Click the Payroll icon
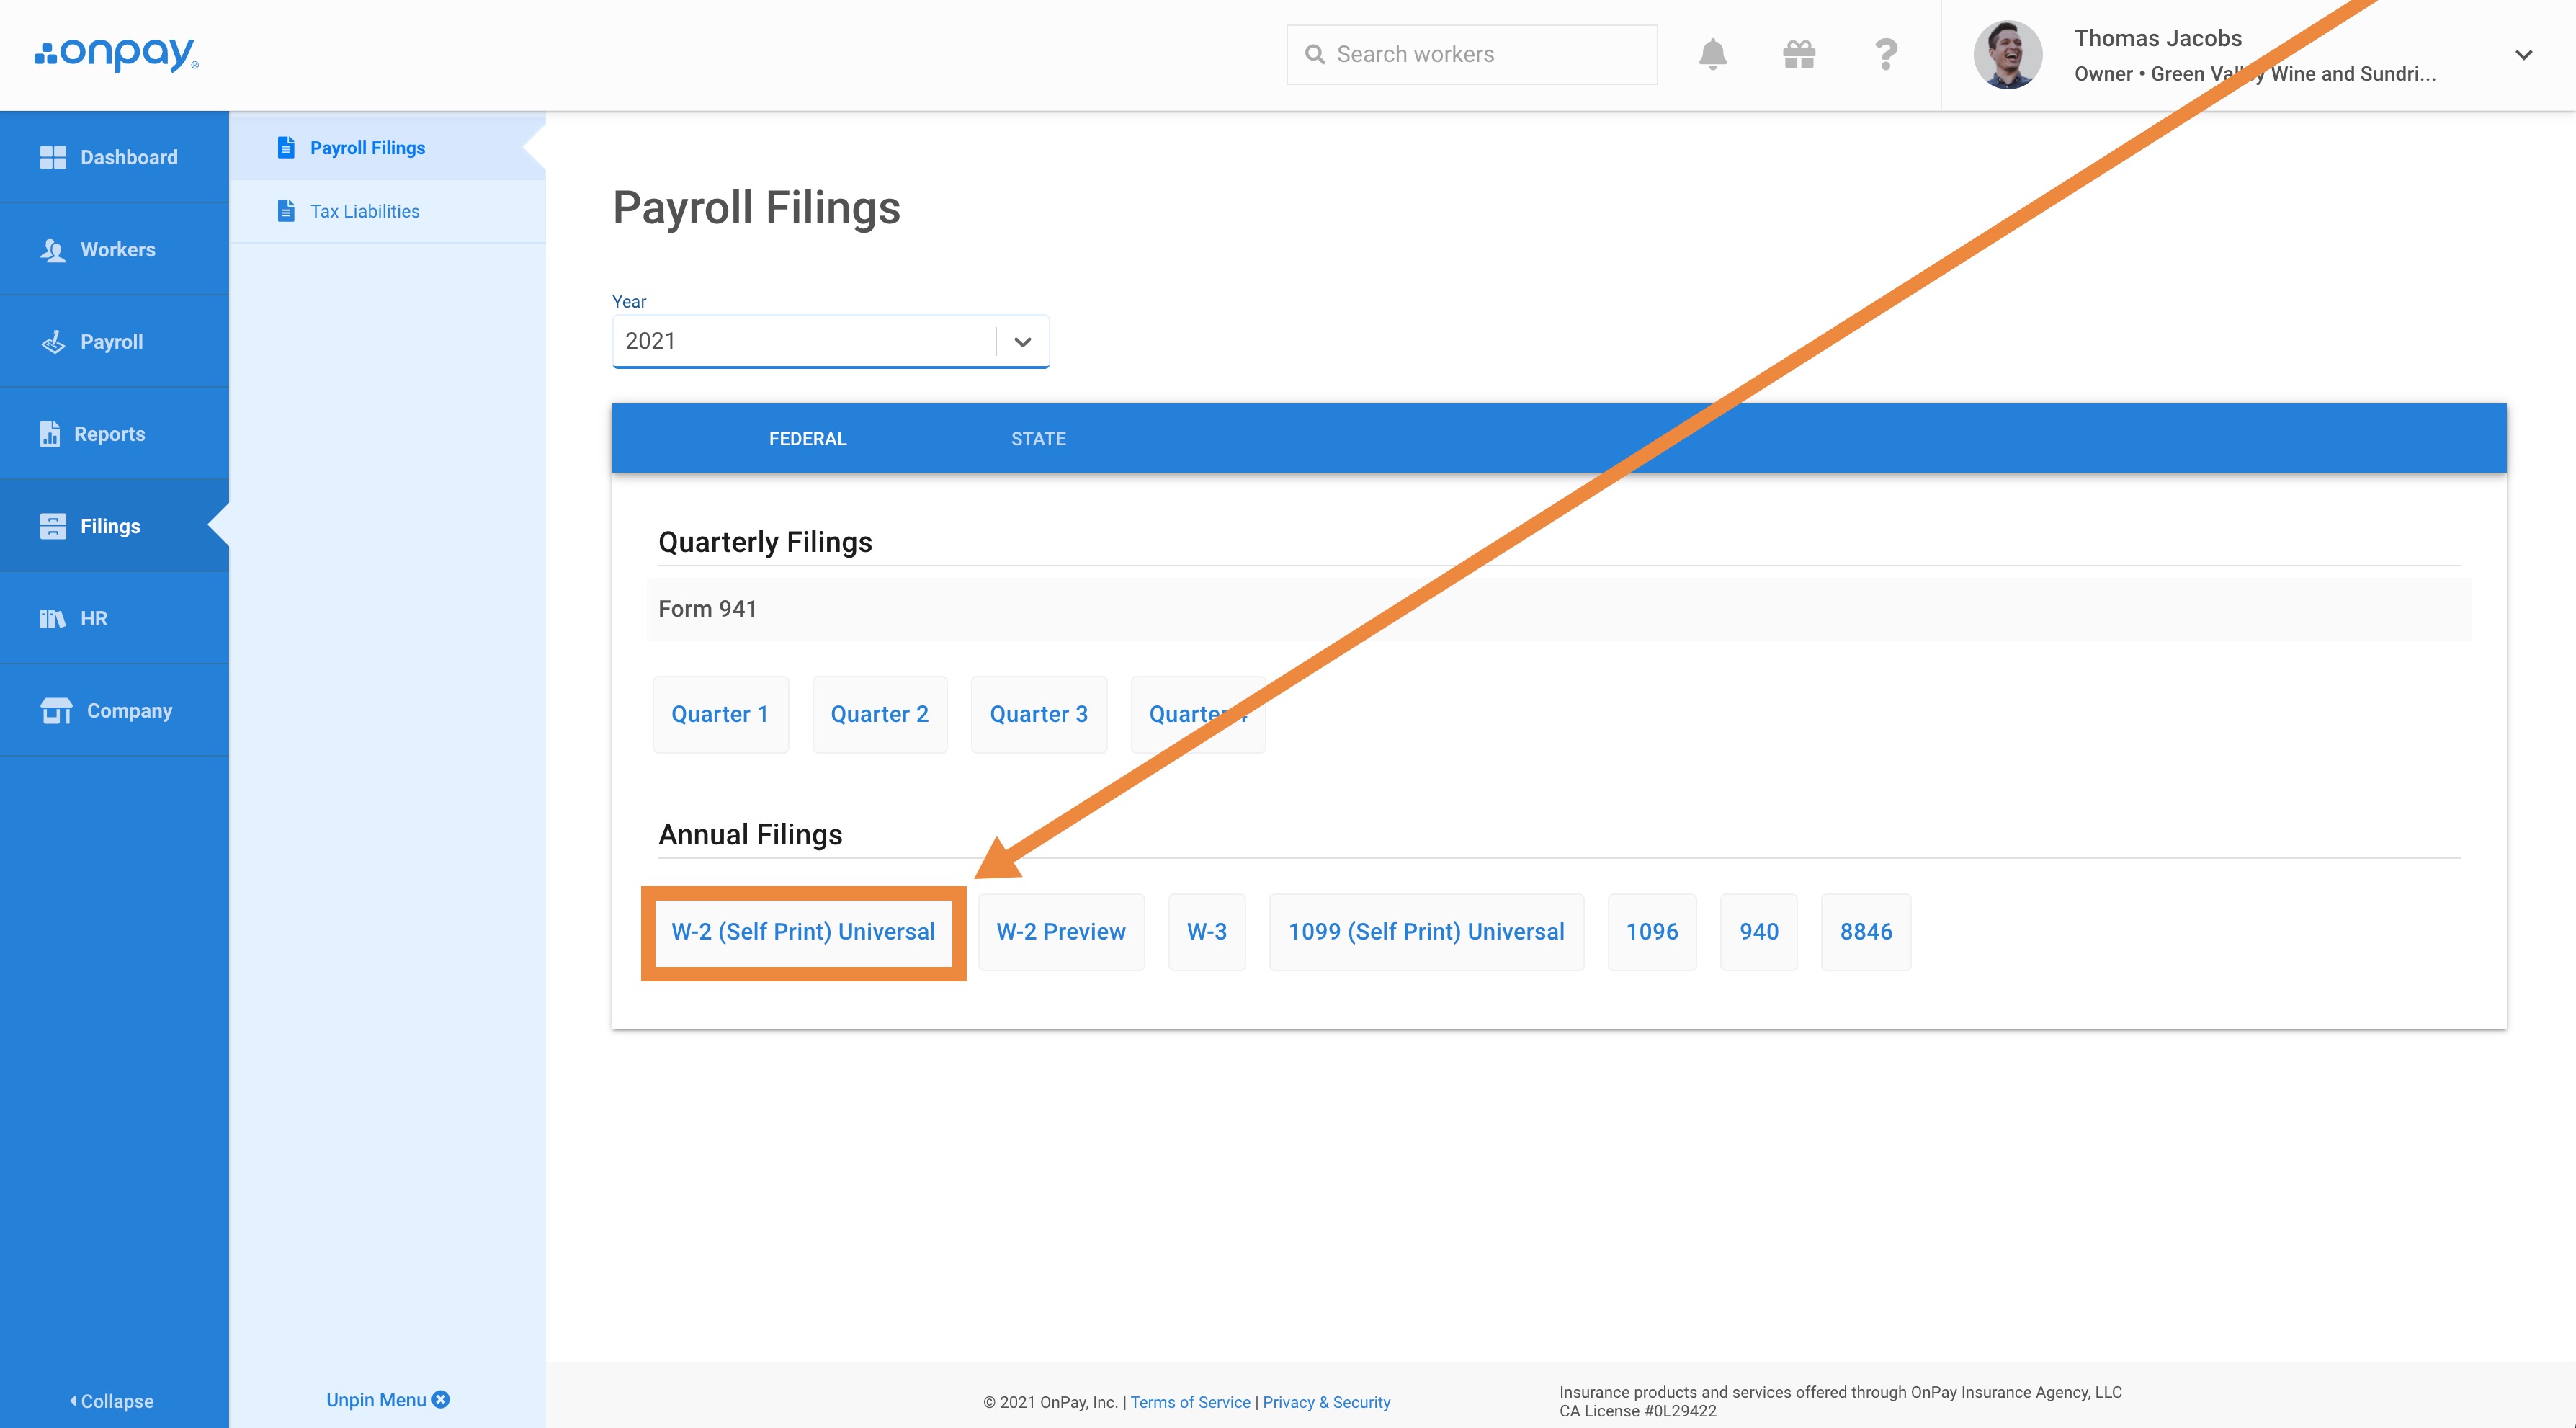This screenshot has width=2576, height=1428. [53, 342]
